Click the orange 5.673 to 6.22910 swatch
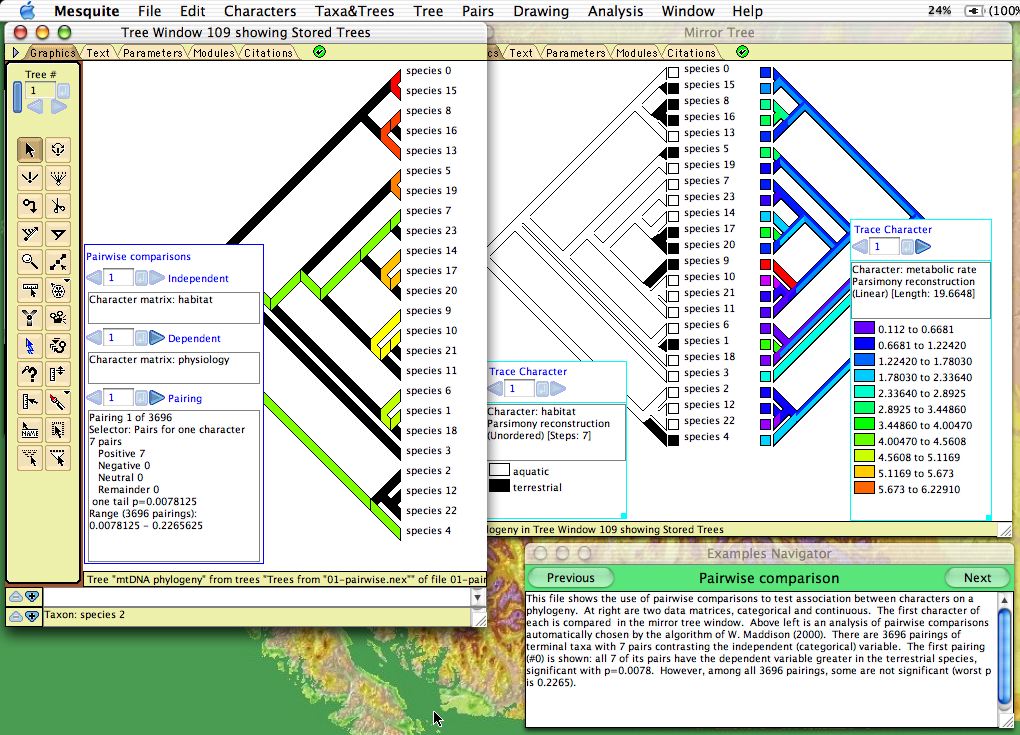This screenshot has height=735, width=1020. click(865, 489)
